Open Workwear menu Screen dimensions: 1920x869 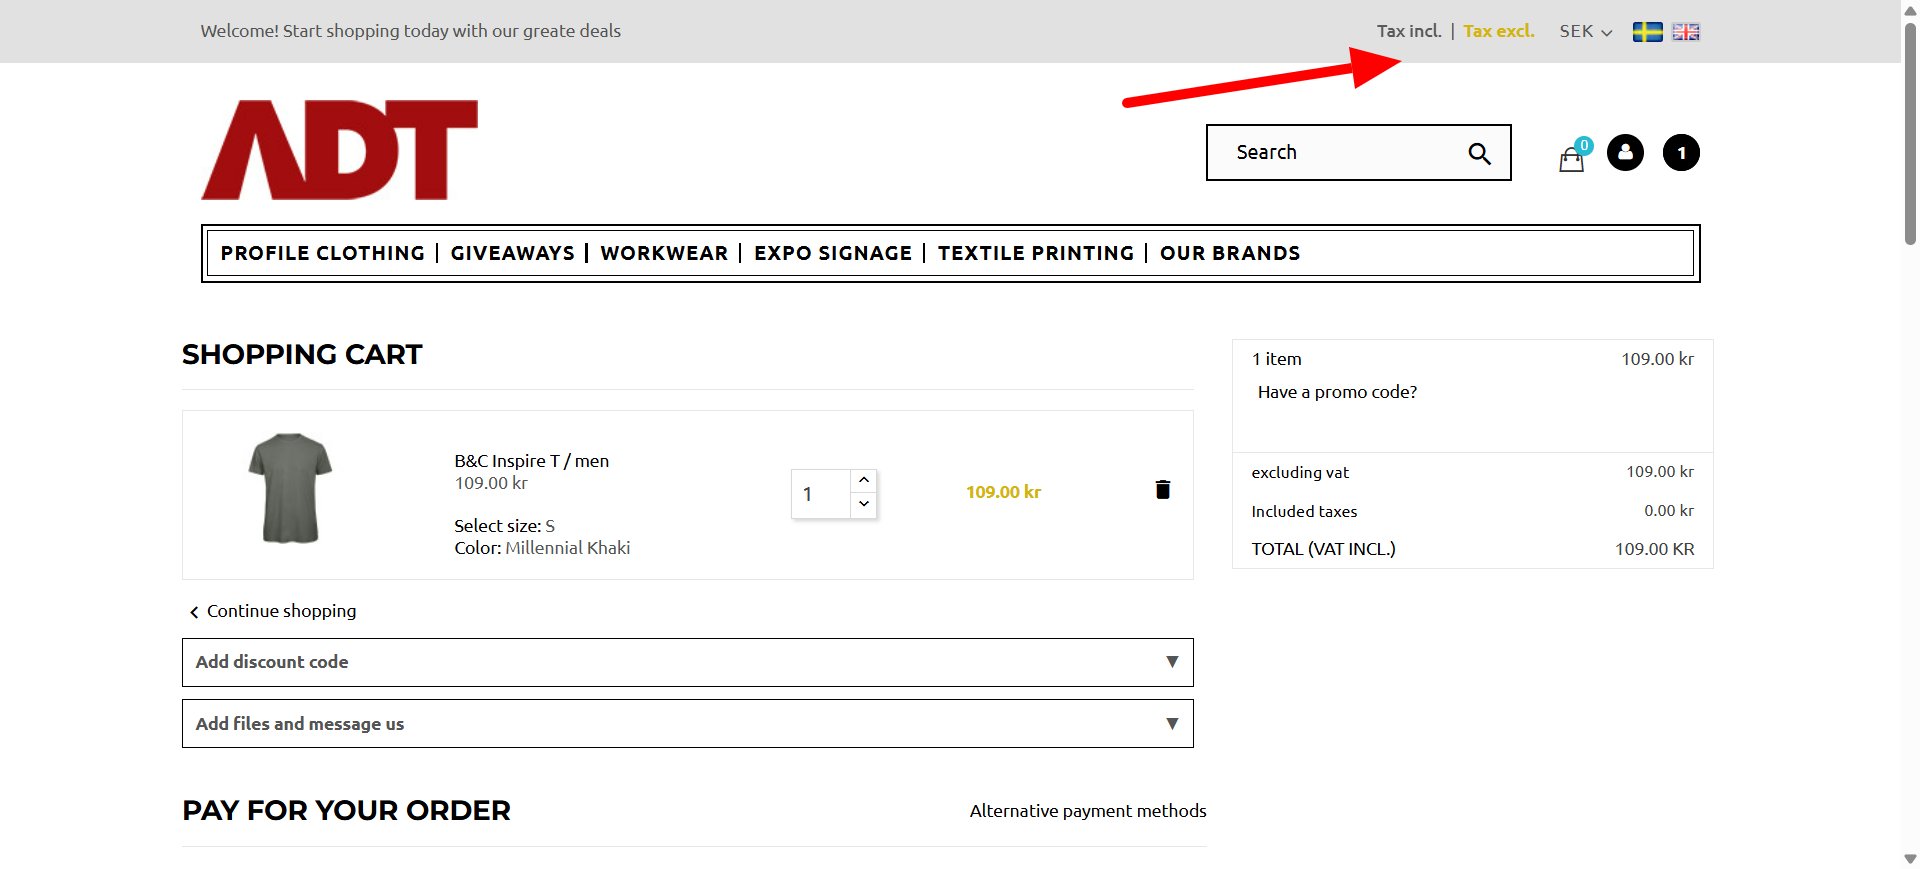click(x=664, y=253)
